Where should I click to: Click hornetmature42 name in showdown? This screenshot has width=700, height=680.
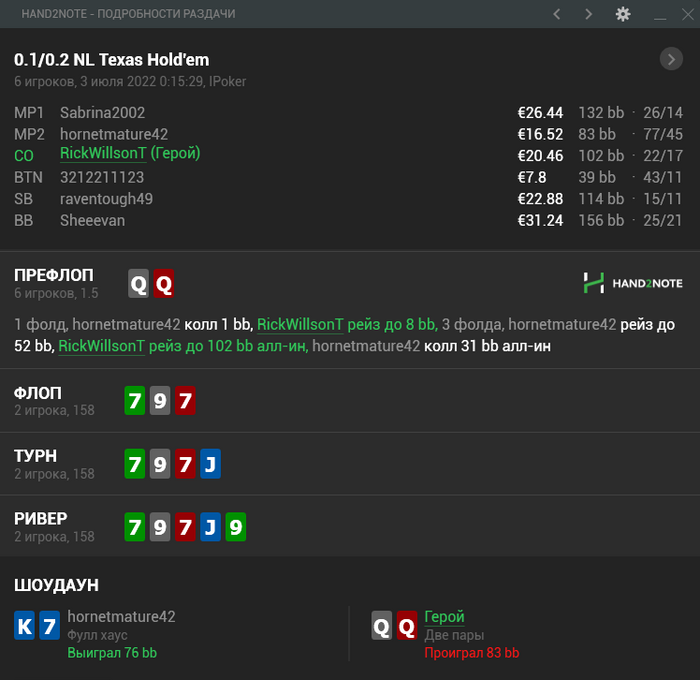[121, 617]
